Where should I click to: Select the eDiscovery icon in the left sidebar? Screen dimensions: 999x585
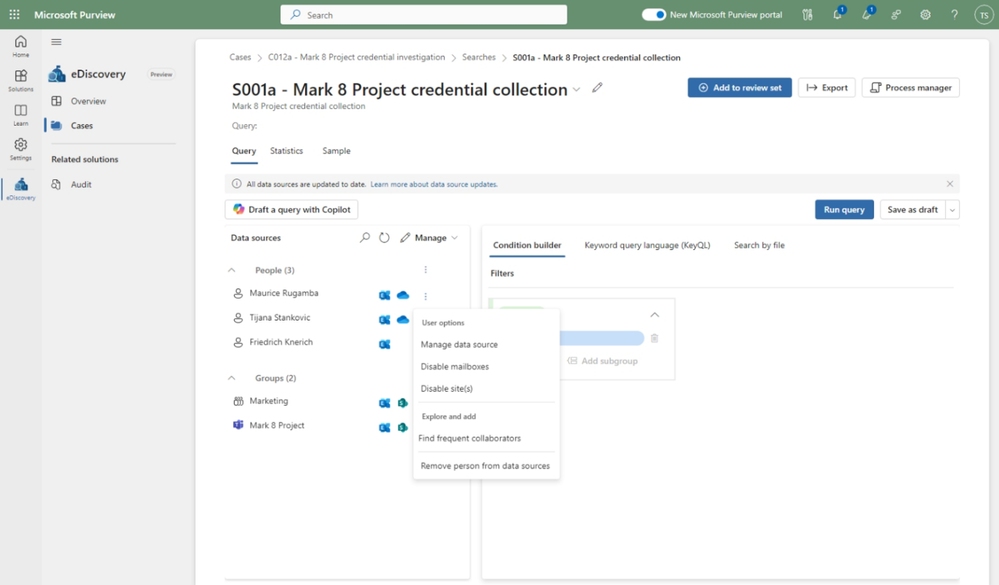(20, 186)
